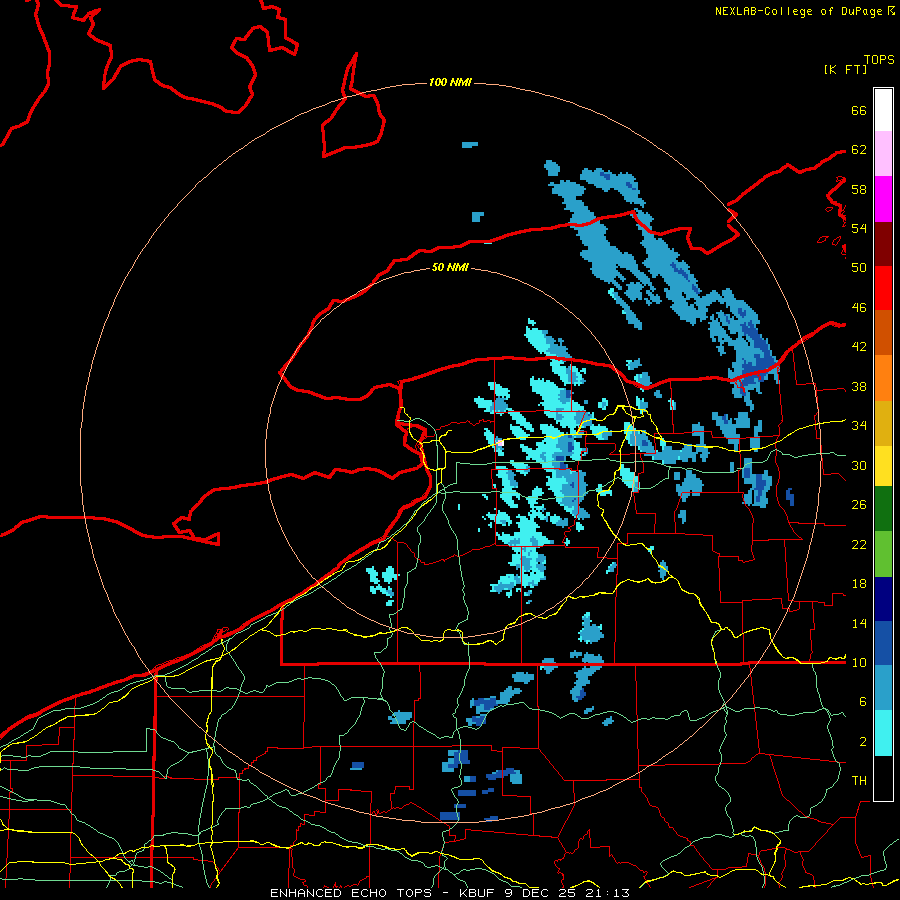This screenshot has width=900, height=900.
Task: Click the legend value '58'
Action: tap(859, 189)
